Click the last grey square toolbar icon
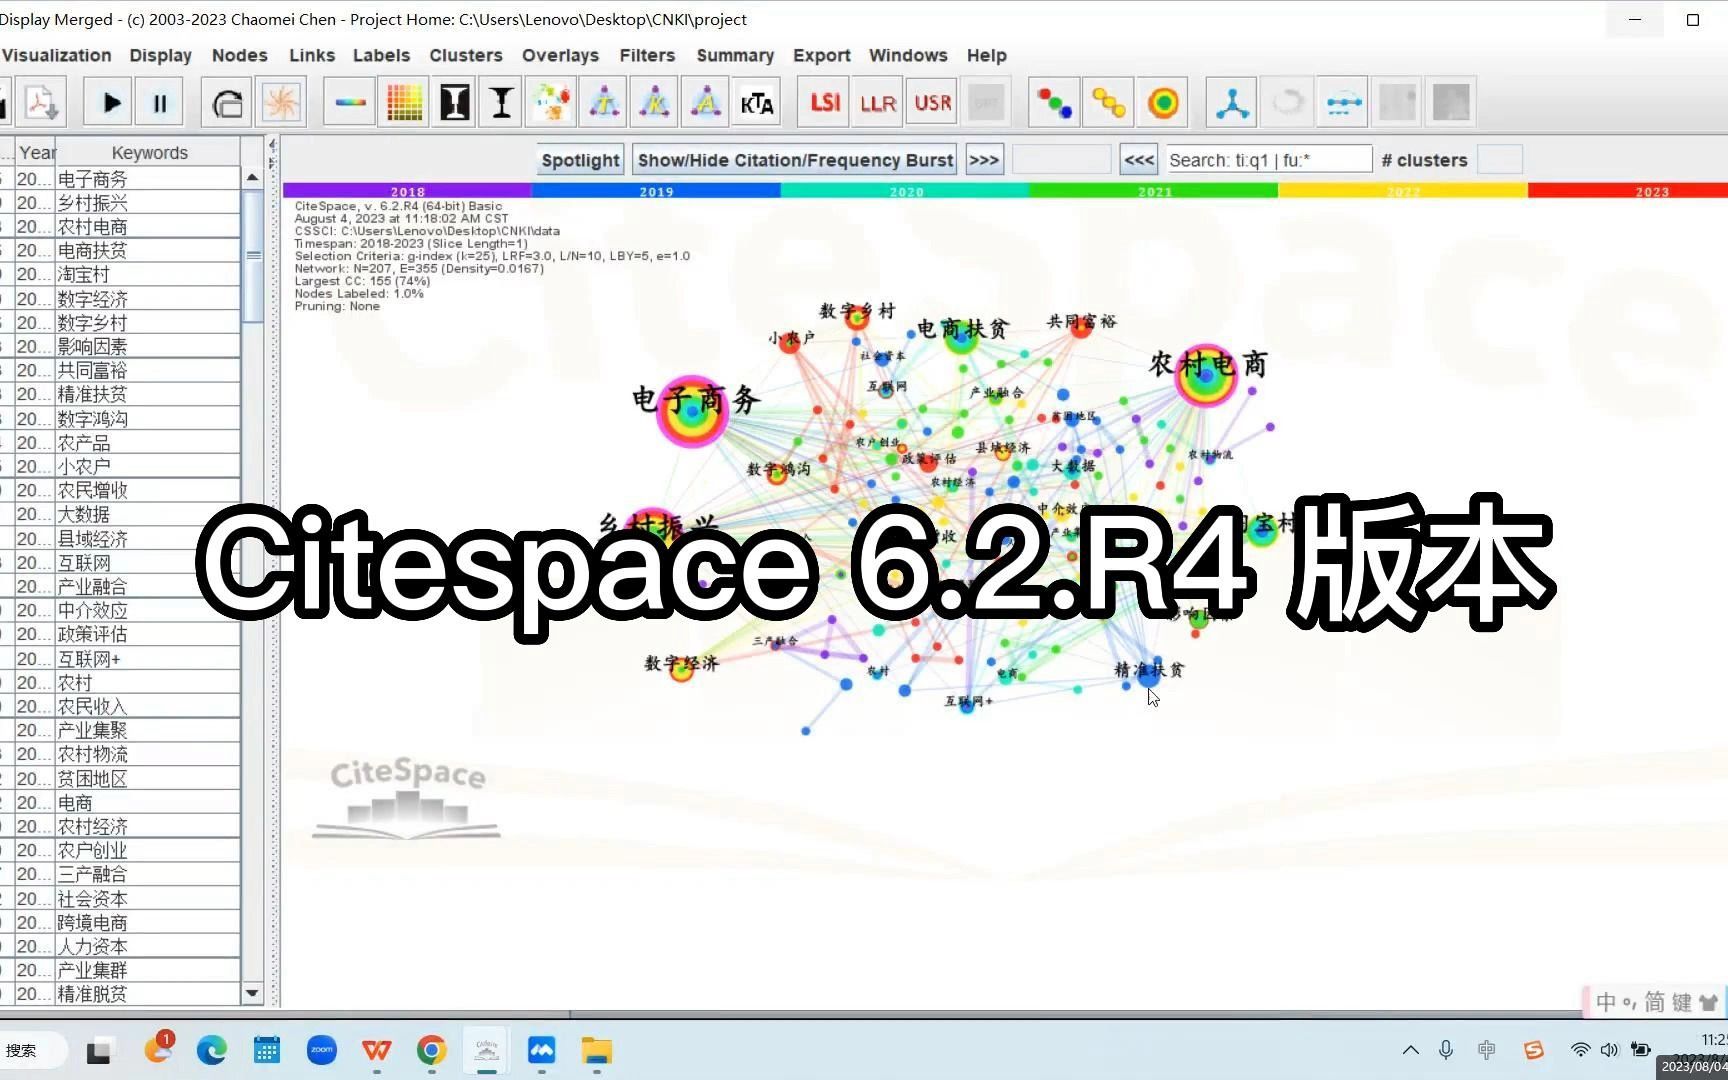1728x1080 pixels. [1451, 102]
